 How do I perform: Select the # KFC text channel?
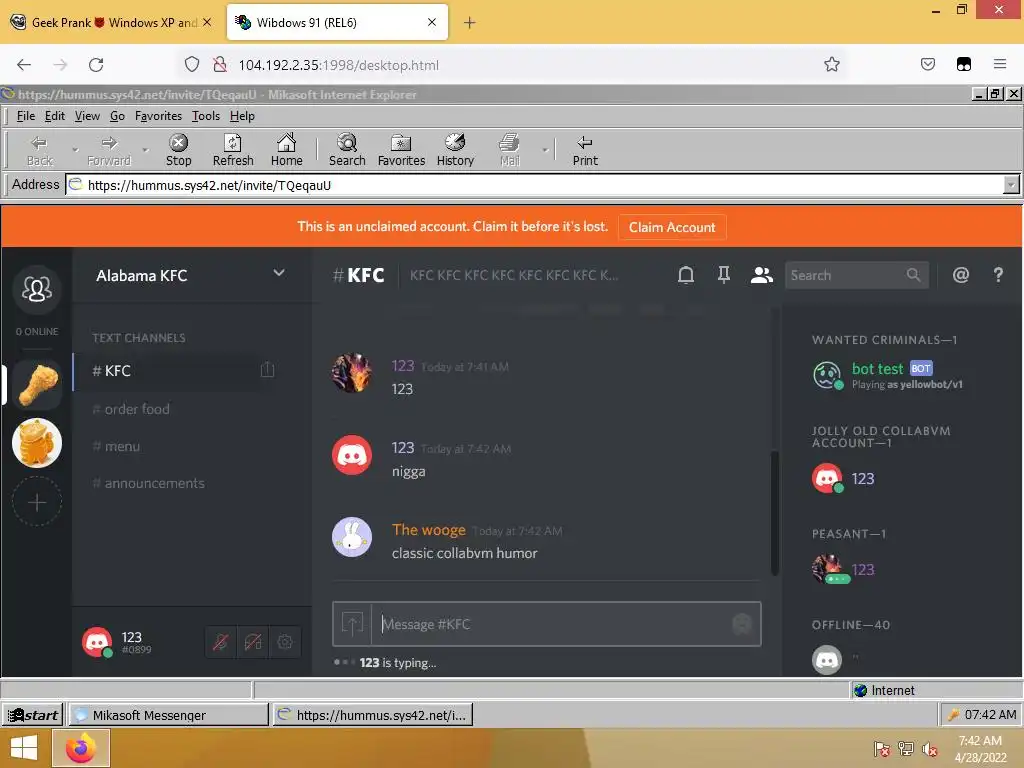pyautogui.click(x=176, y=370)
